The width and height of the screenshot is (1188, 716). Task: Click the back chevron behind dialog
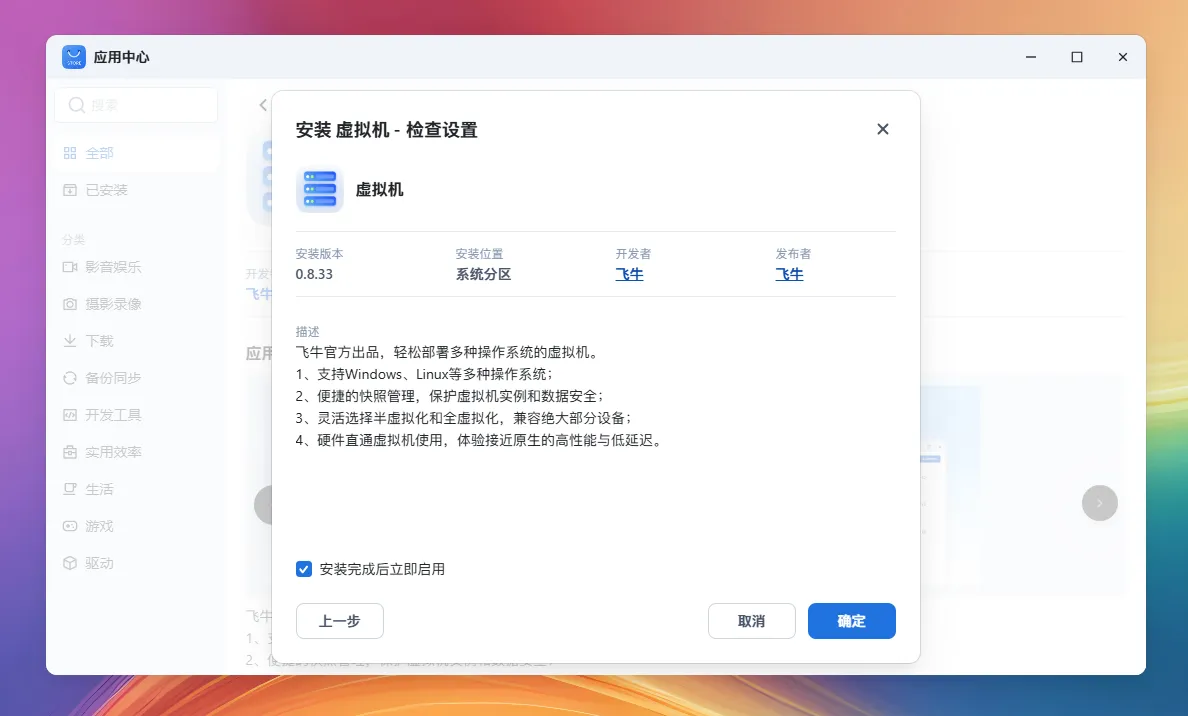click(x=263, y=105)
